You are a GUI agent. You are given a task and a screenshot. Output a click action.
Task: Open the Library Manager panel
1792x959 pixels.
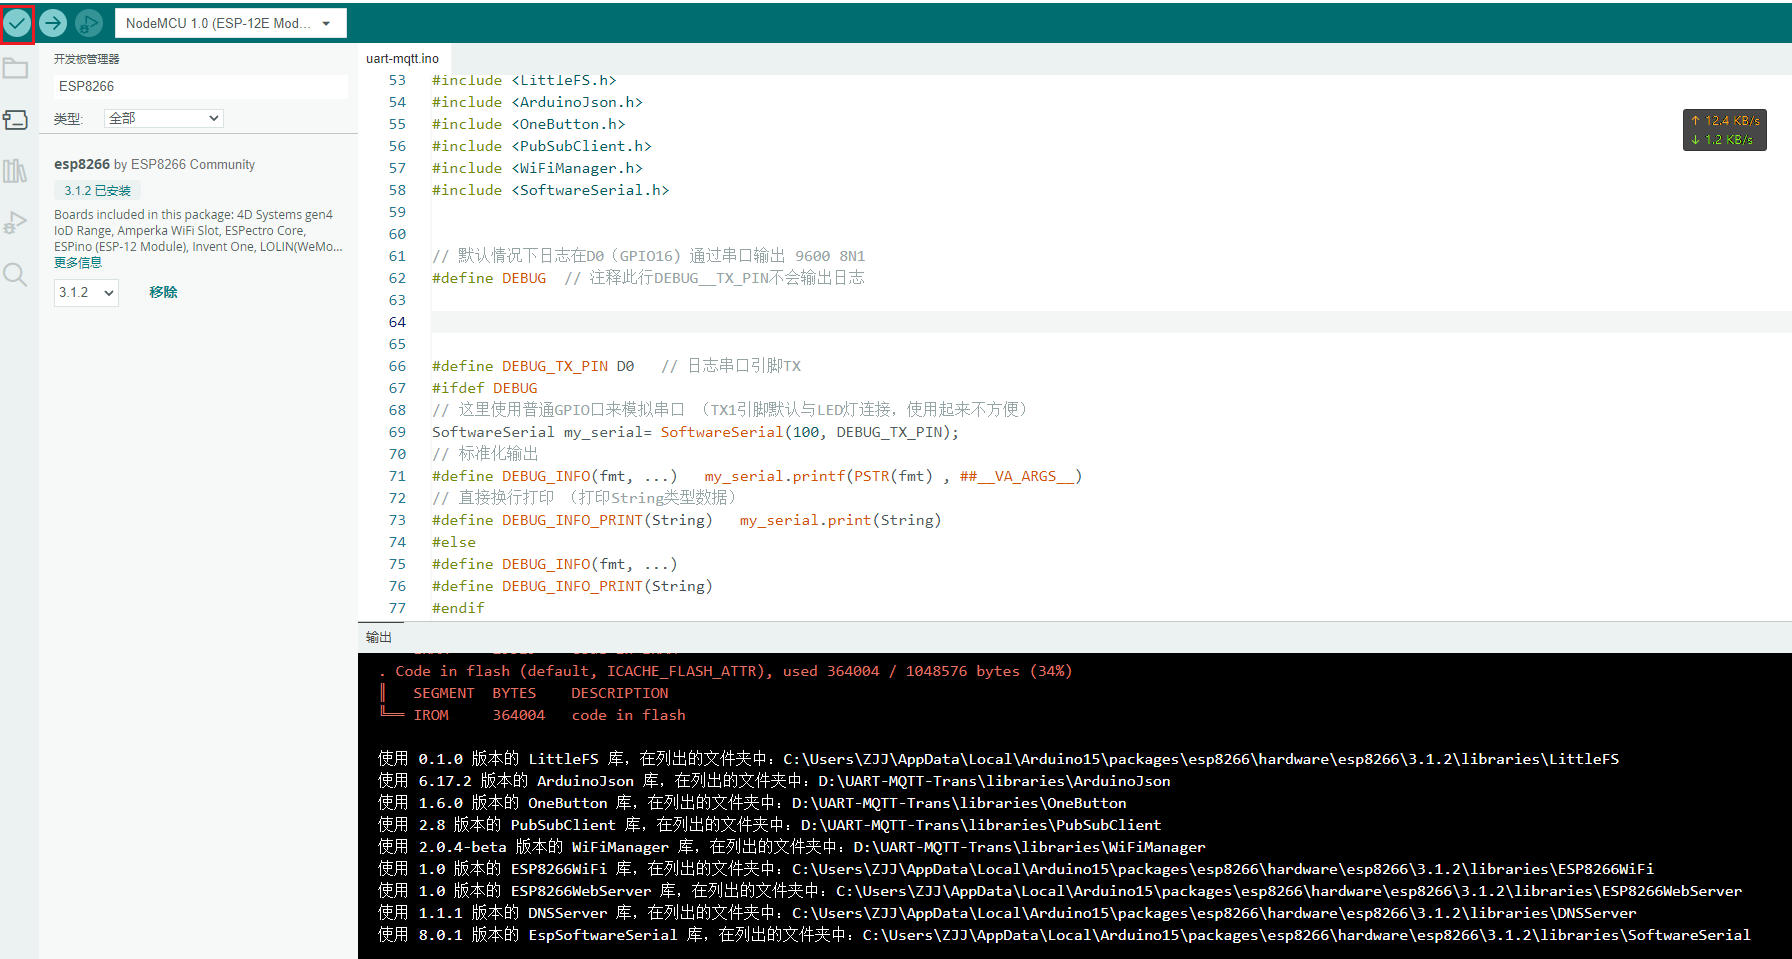pyautogui.click(x=15, y=171)
